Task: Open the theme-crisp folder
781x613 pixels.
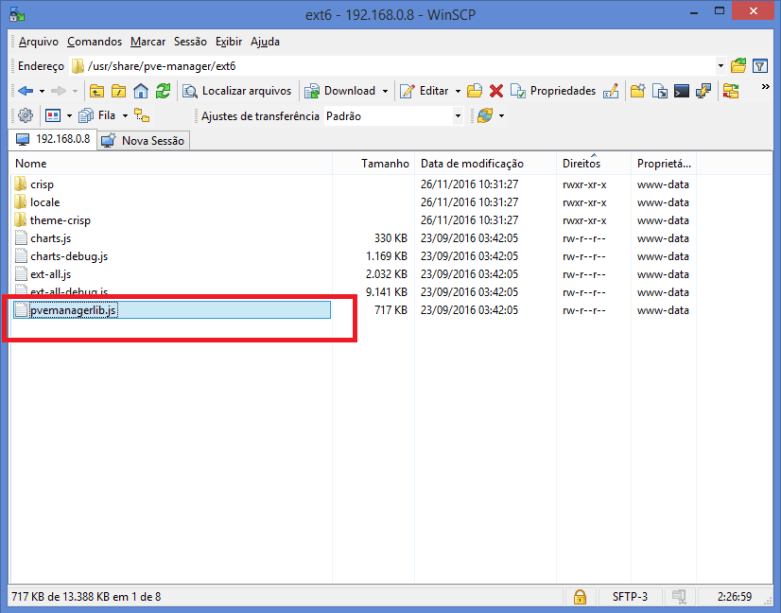Action: click(60, 220)
